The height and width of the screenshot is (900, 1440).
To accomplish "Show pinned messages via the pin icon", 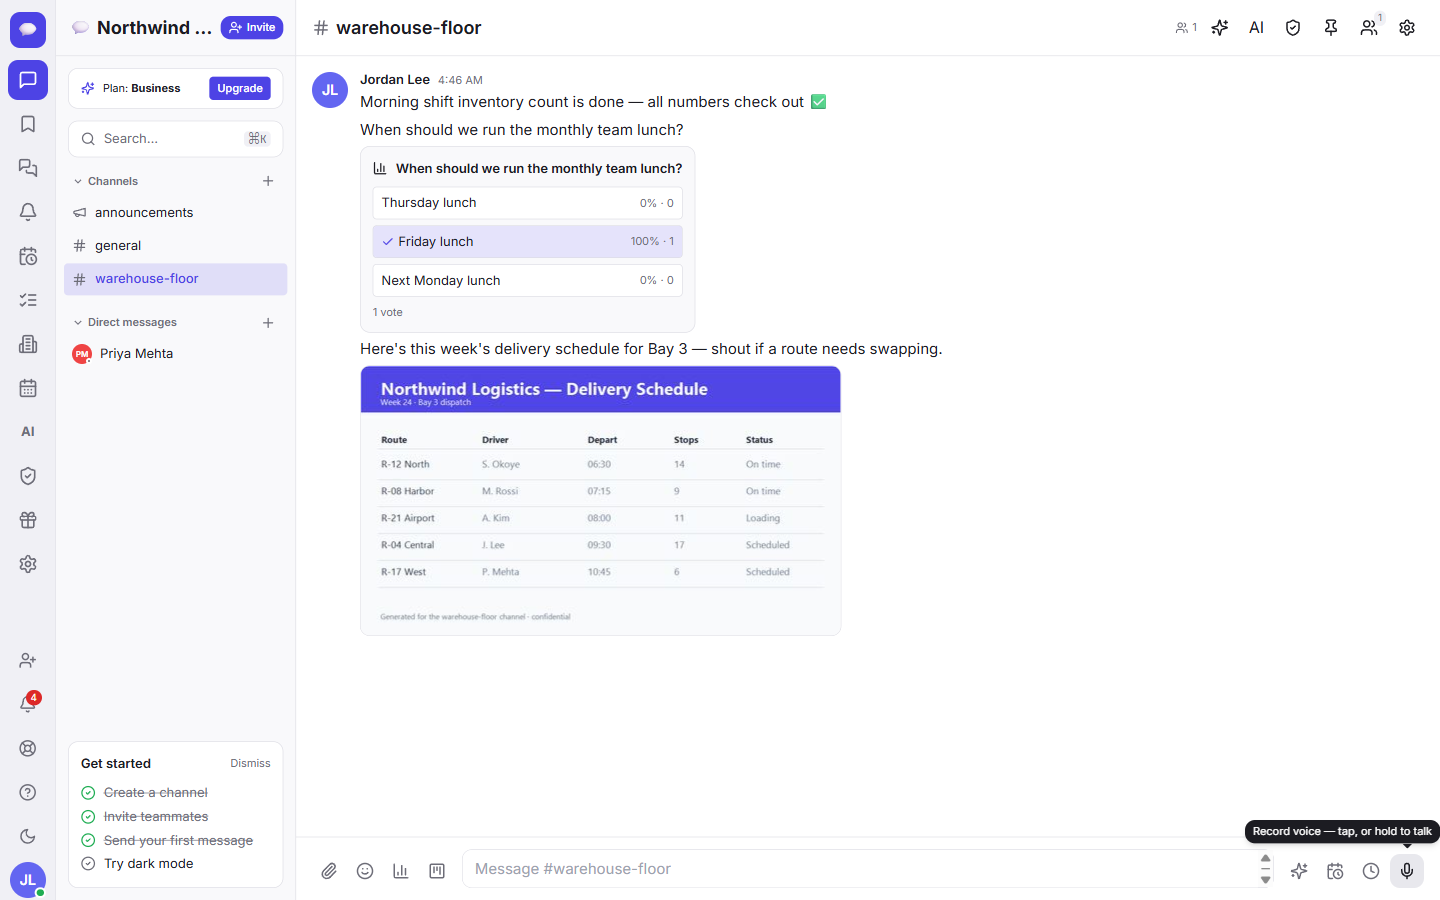I will click(x=1331, y=28).
